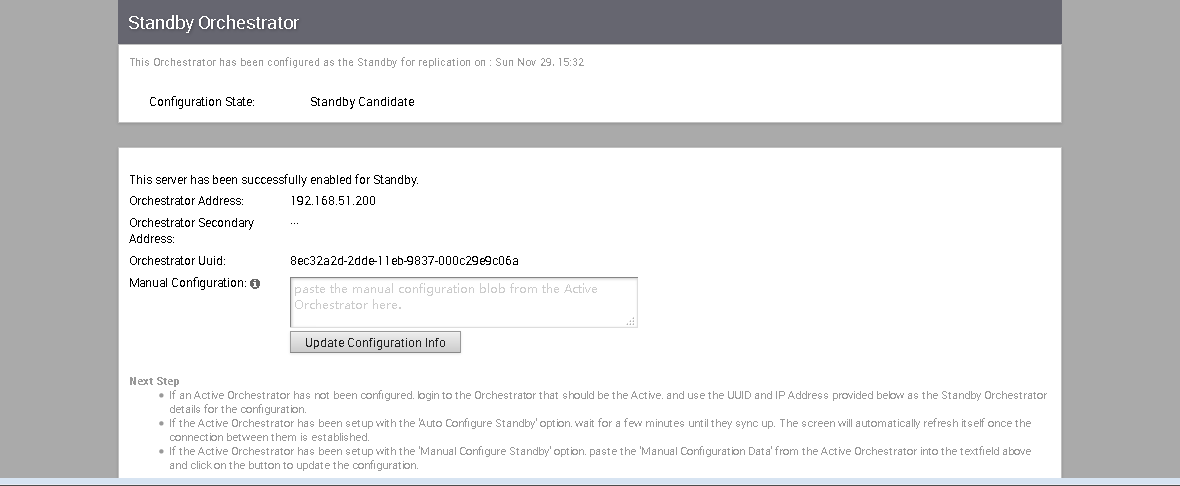Click the successfully enabled for Standby message
The image size is (1180, 486).
tap(274, 180)
